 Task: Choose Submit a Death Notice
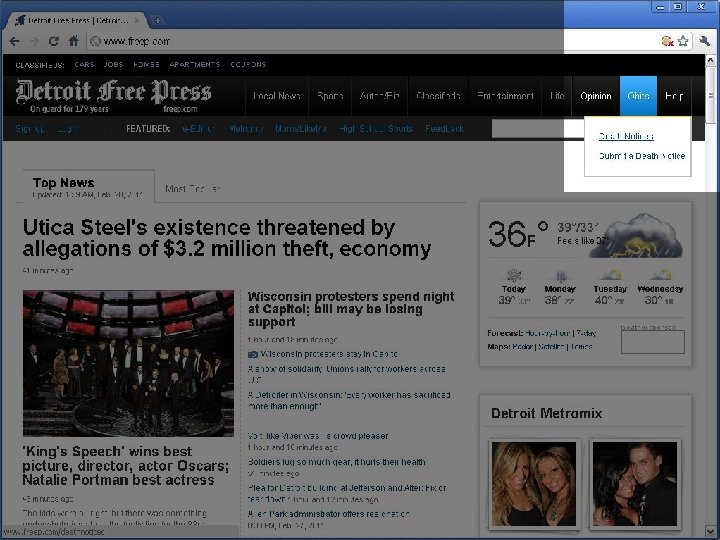click(x=642, y=156)
